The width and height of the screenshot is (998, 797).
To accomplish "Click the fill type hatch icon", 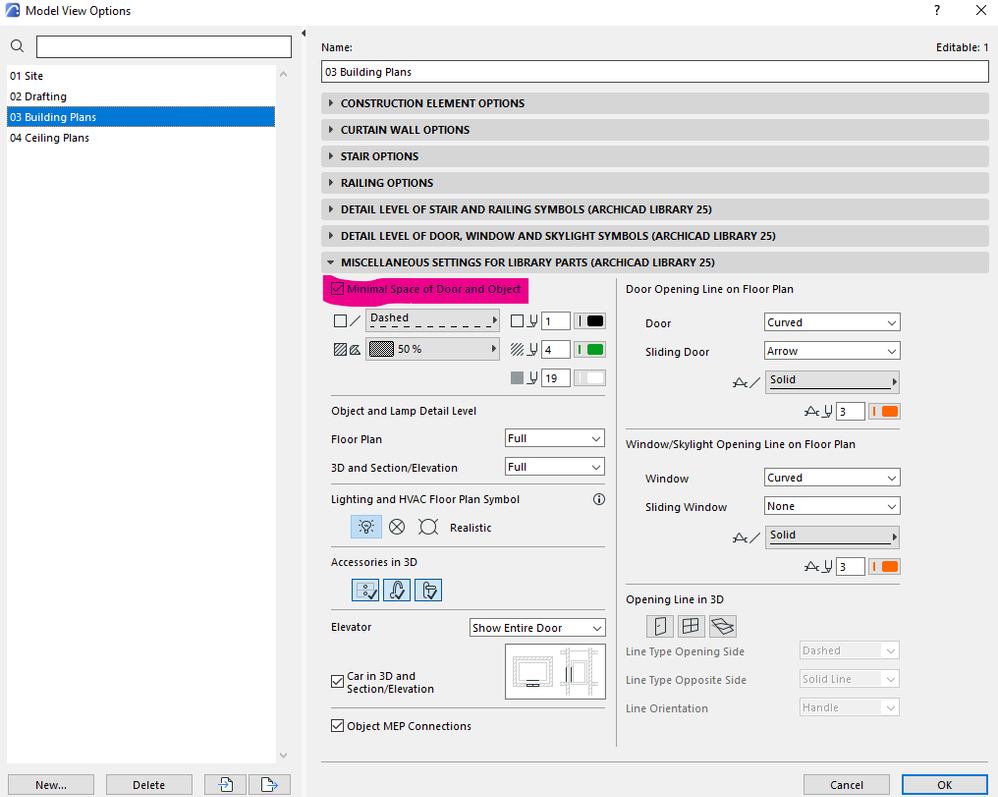I will 347,349.
